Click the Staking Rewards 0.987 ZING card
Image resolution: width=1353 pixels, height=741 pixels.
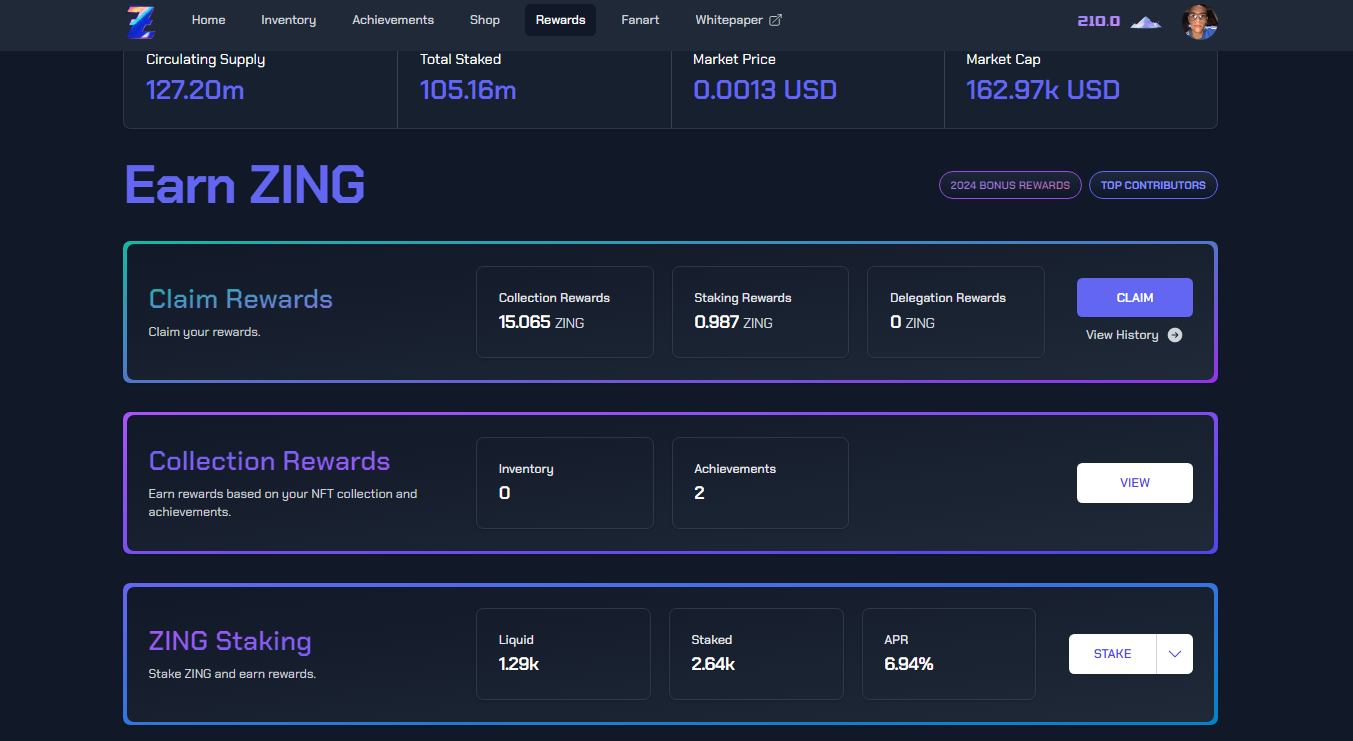tap(760, 312)
